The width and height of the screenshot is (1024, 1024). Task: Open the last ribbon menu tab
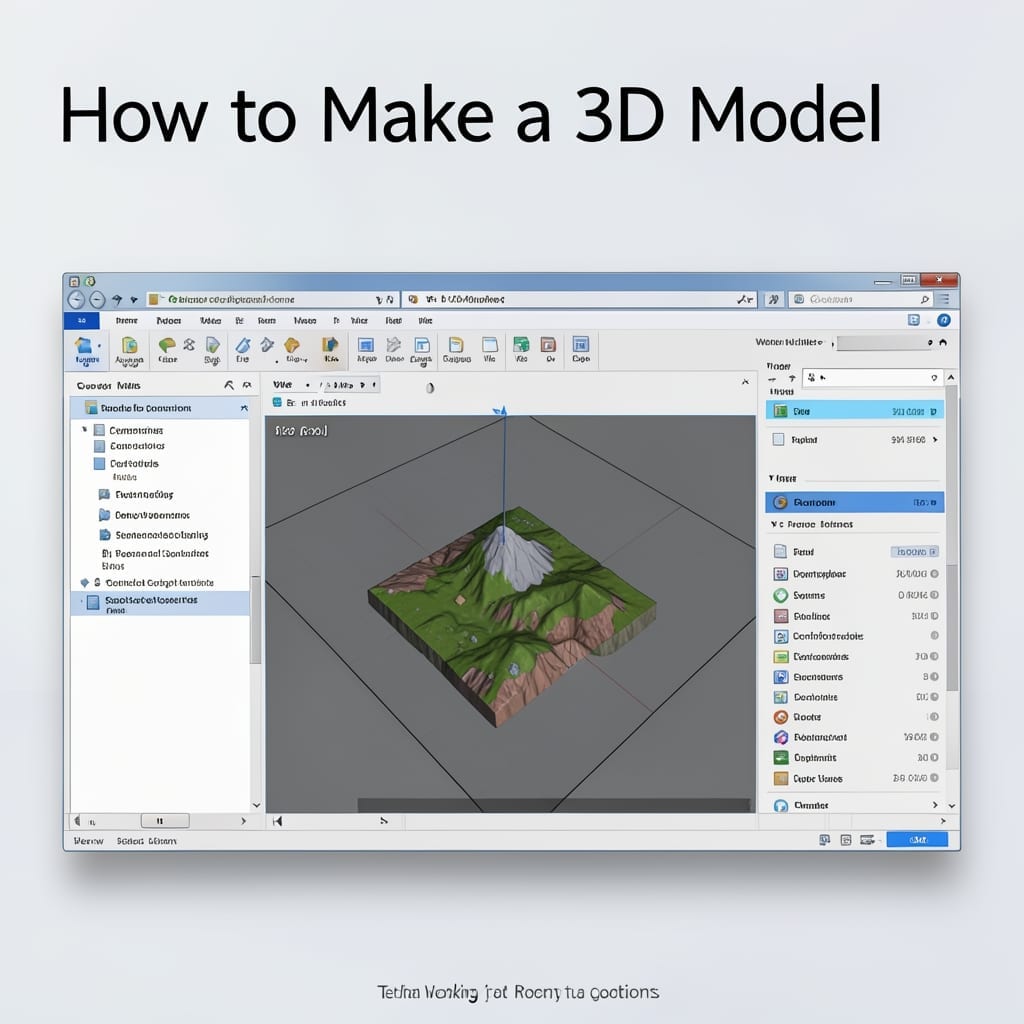click(x=425, y=321)
